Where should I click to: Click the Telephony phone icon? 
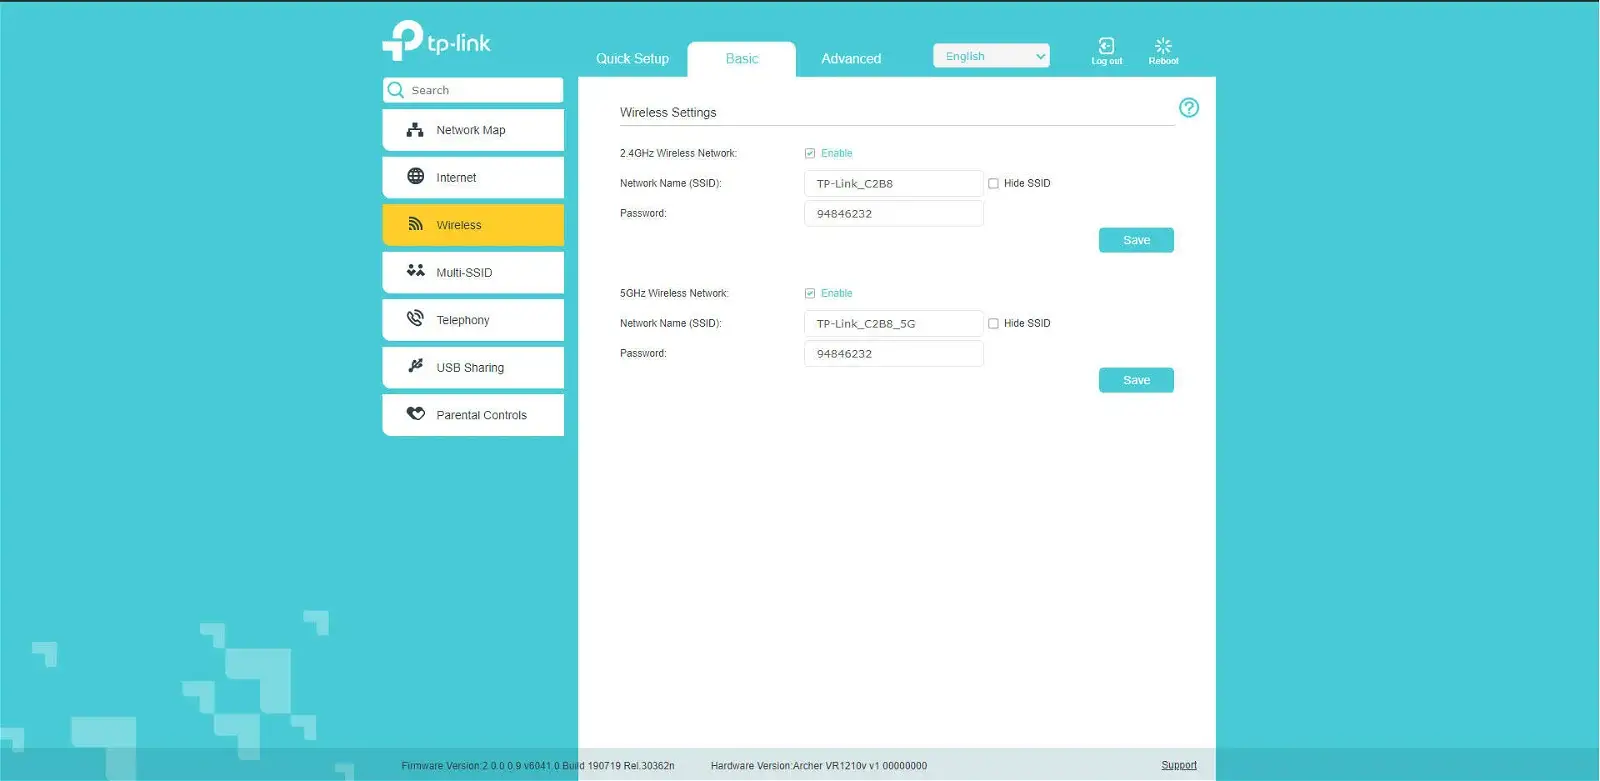click(415, 319)
